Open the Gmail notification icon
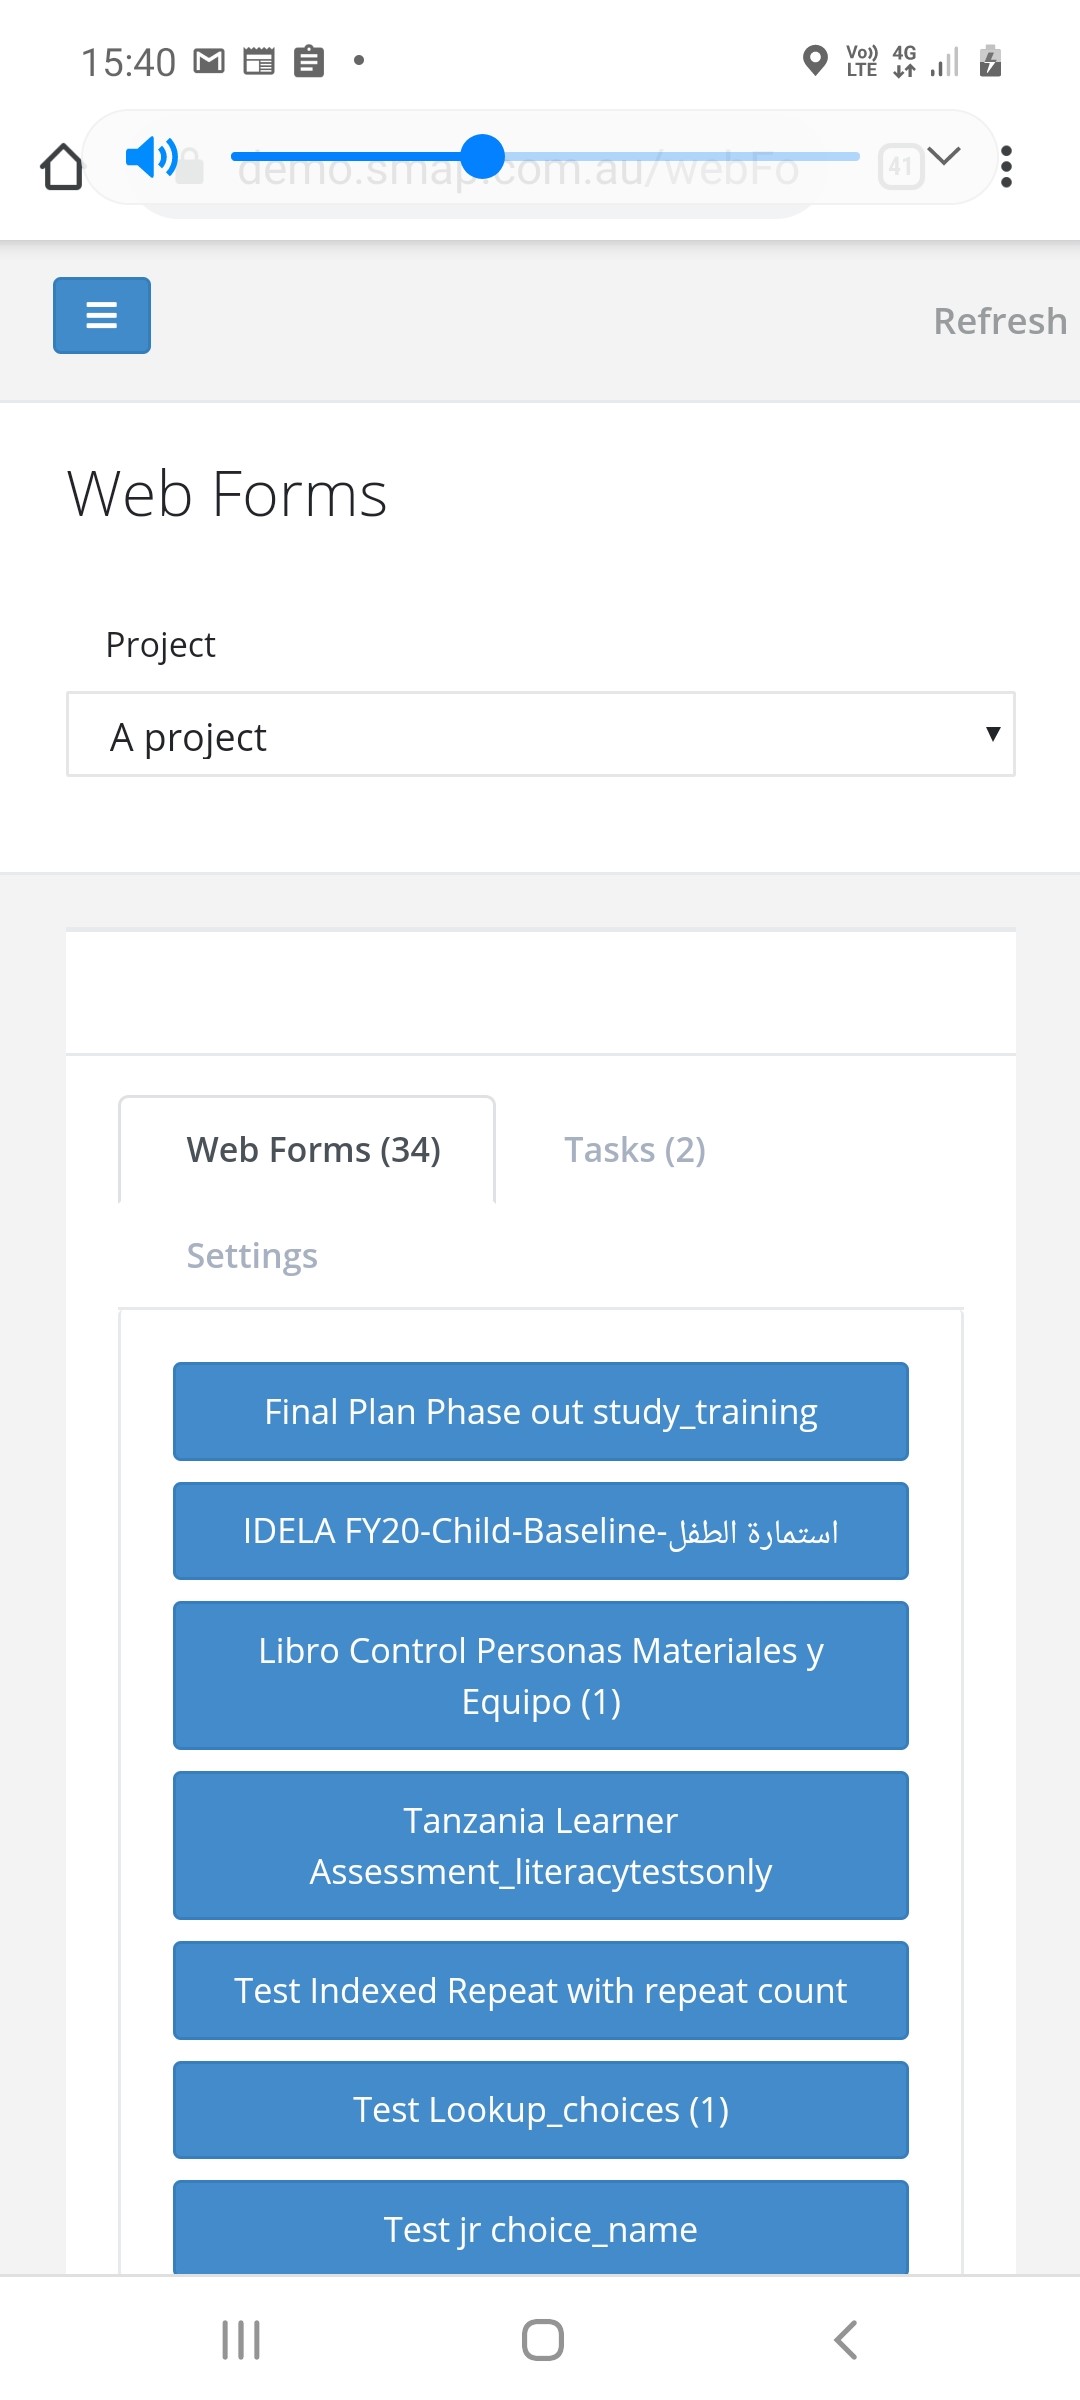Viewport: 1080px width, 2400px height. pyautogui.click(x=209, y=62)
